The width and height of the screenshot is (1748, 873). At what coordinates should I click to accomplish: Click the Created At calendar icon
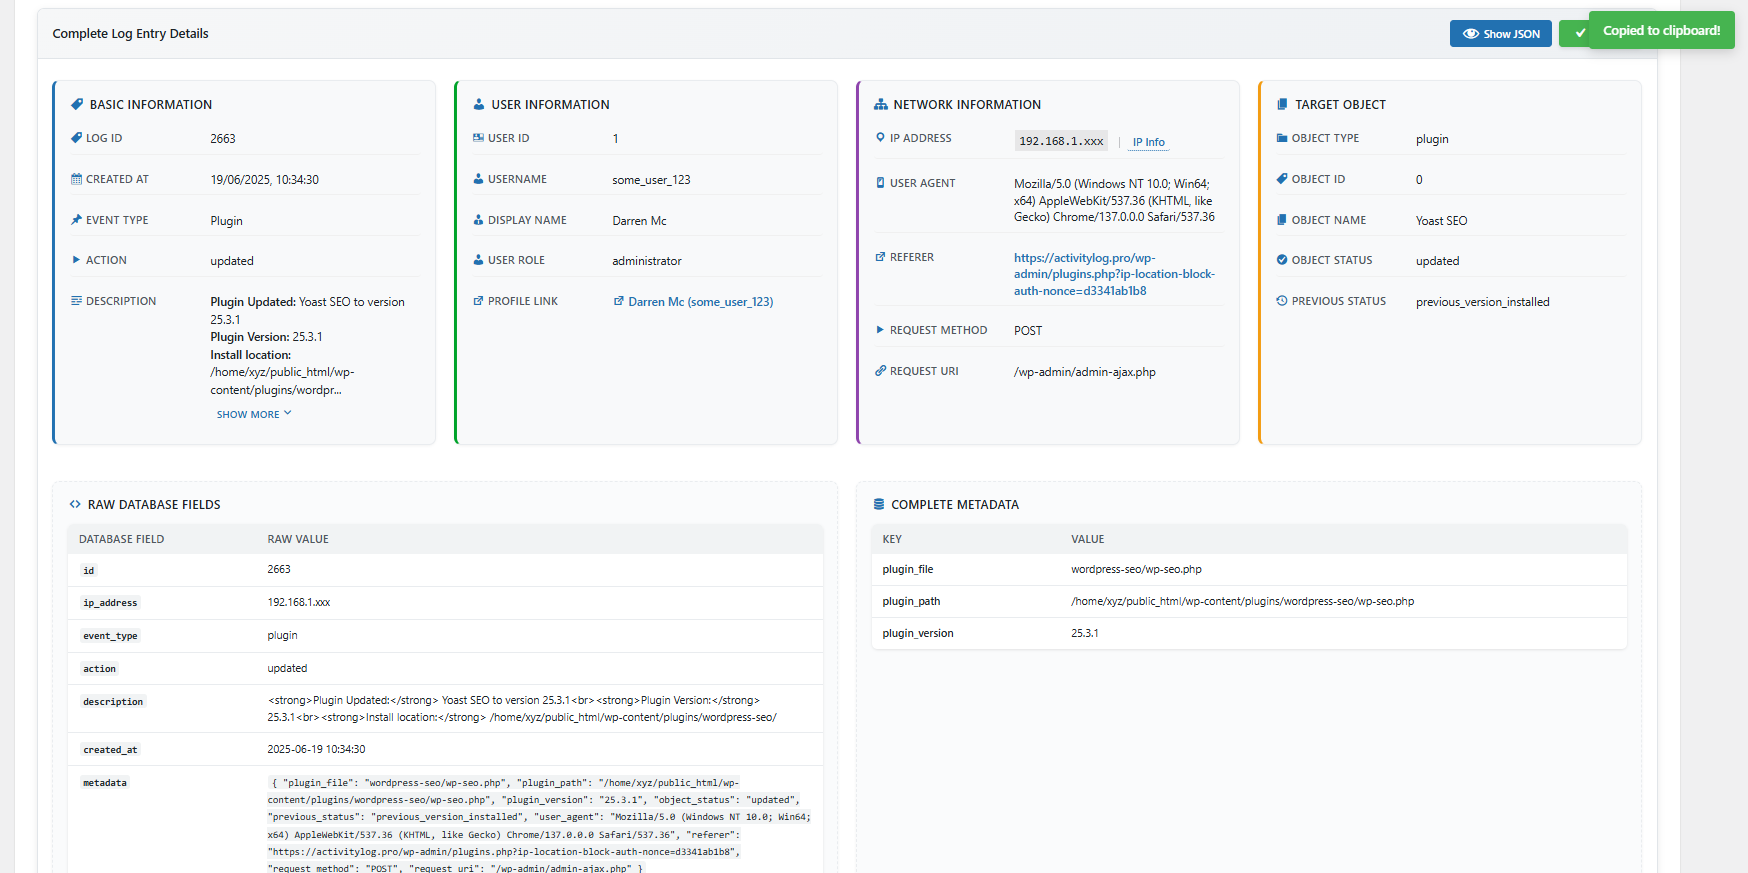click(x=76, y=179)
